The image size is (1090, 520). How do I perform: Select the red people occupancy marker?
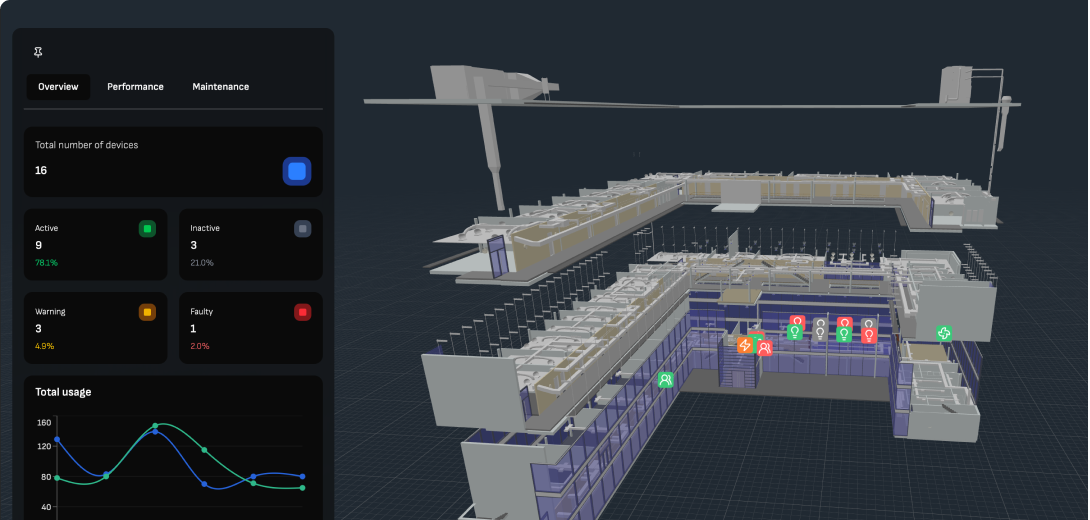(x=765, y=348)
